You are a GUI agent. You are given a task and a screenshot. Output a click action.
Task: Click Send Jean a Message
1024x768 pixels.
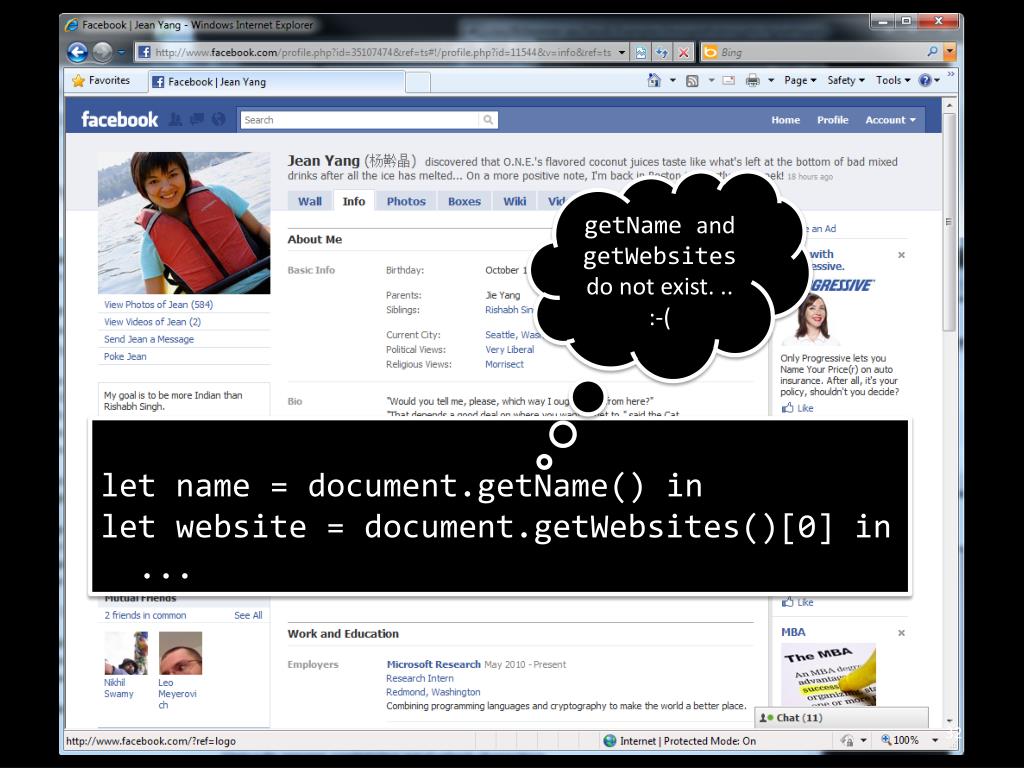[149, 339]
